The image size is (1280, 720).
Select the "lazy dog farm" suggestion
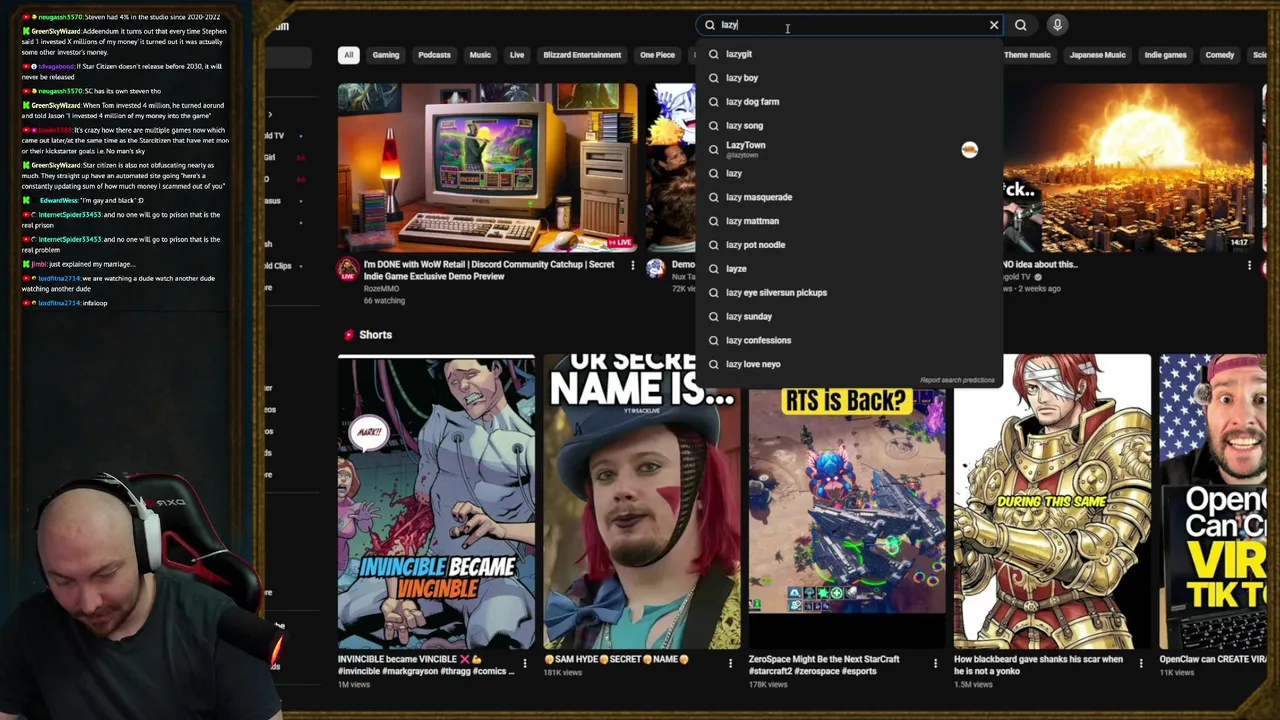pyautogui.click(x=850, y=102)
